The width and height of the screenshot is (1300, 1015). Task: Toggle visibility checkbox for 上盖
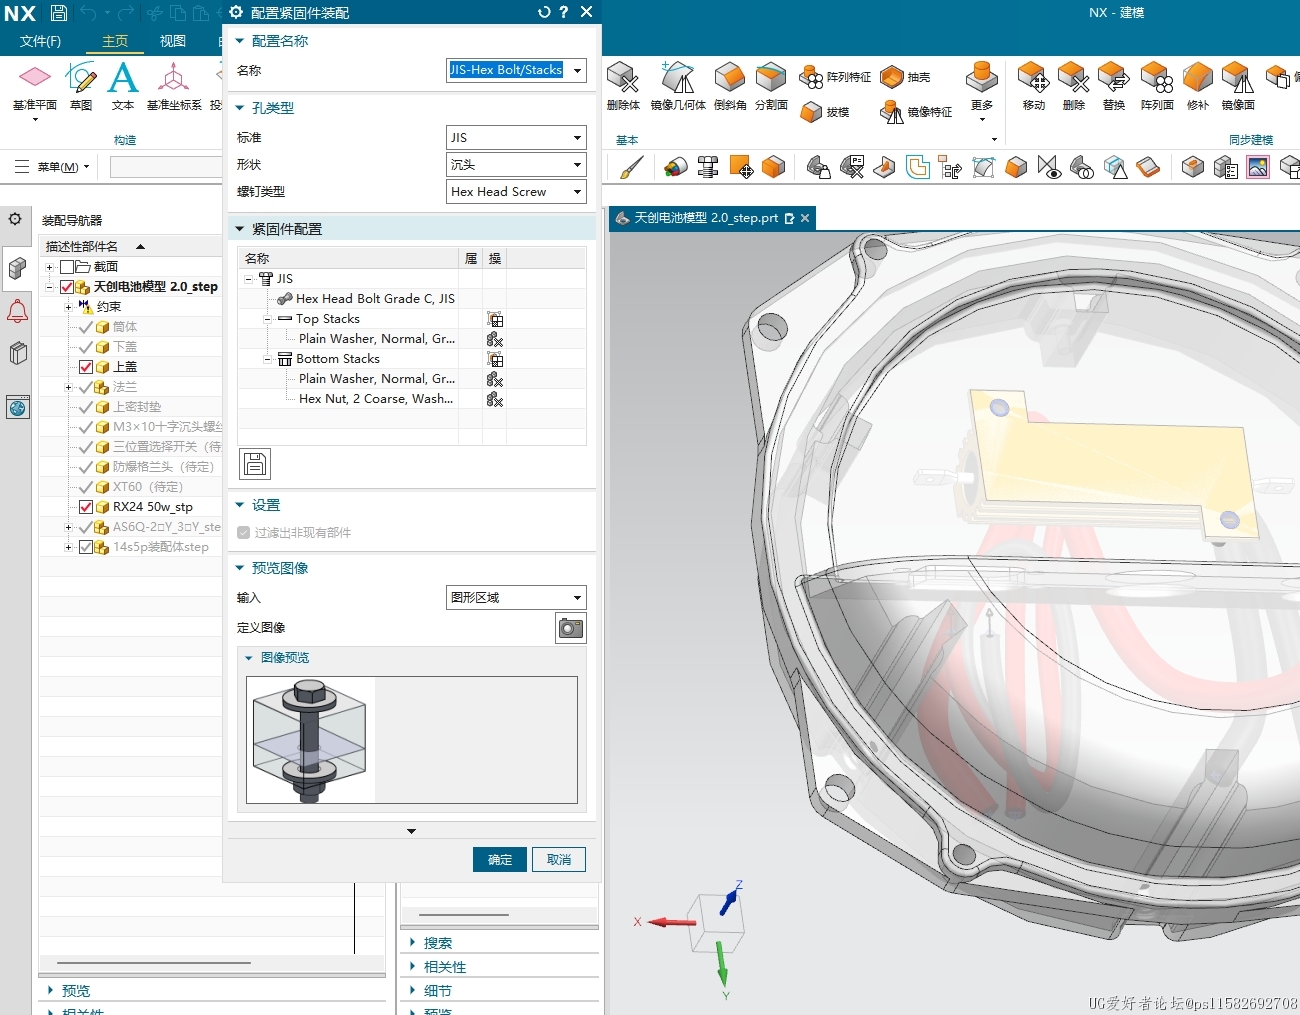pos(86,367)
